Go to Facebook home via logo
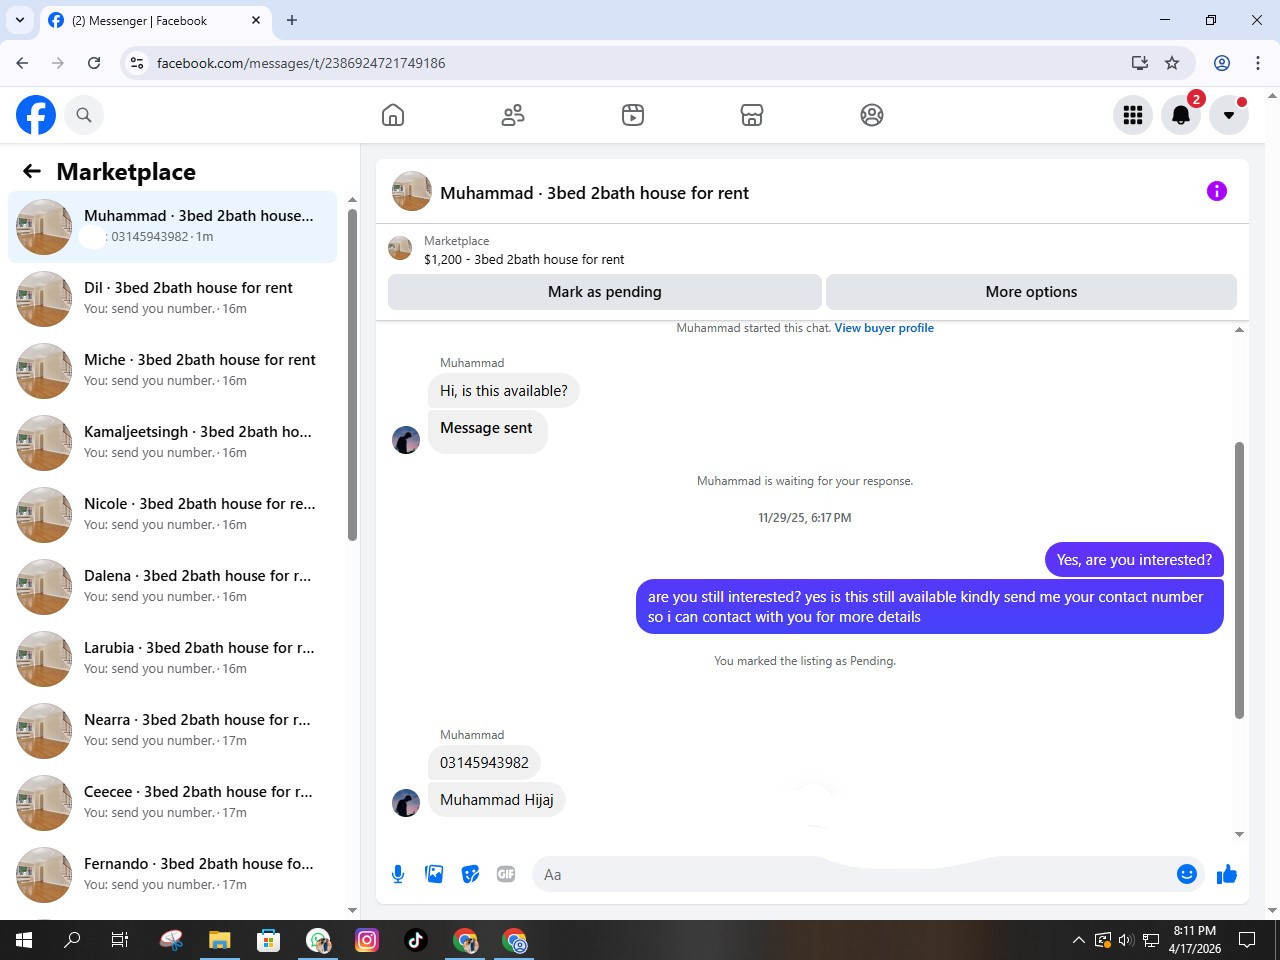The image size is (1280, 960). (x=36, y=115)
